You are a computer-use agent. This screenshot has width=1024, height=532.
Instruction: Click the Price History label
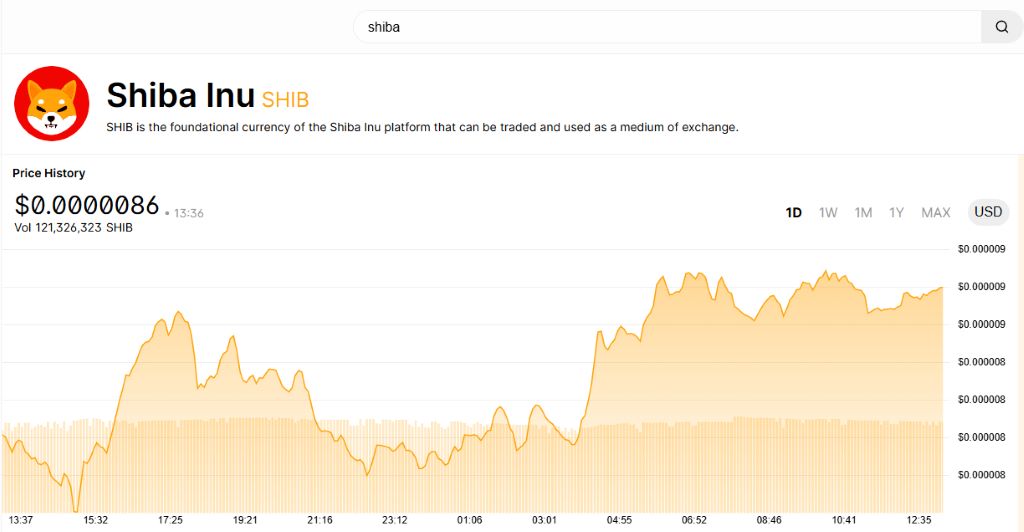click(x=49, y=173)
